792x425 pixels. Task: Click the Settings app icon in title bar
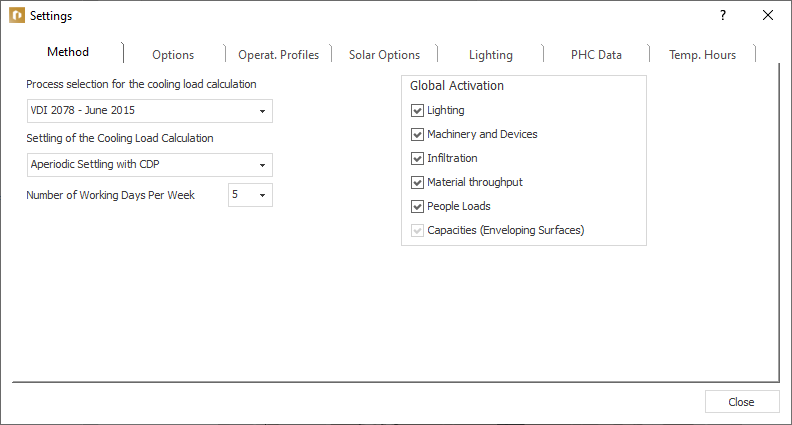click(17, 16)
